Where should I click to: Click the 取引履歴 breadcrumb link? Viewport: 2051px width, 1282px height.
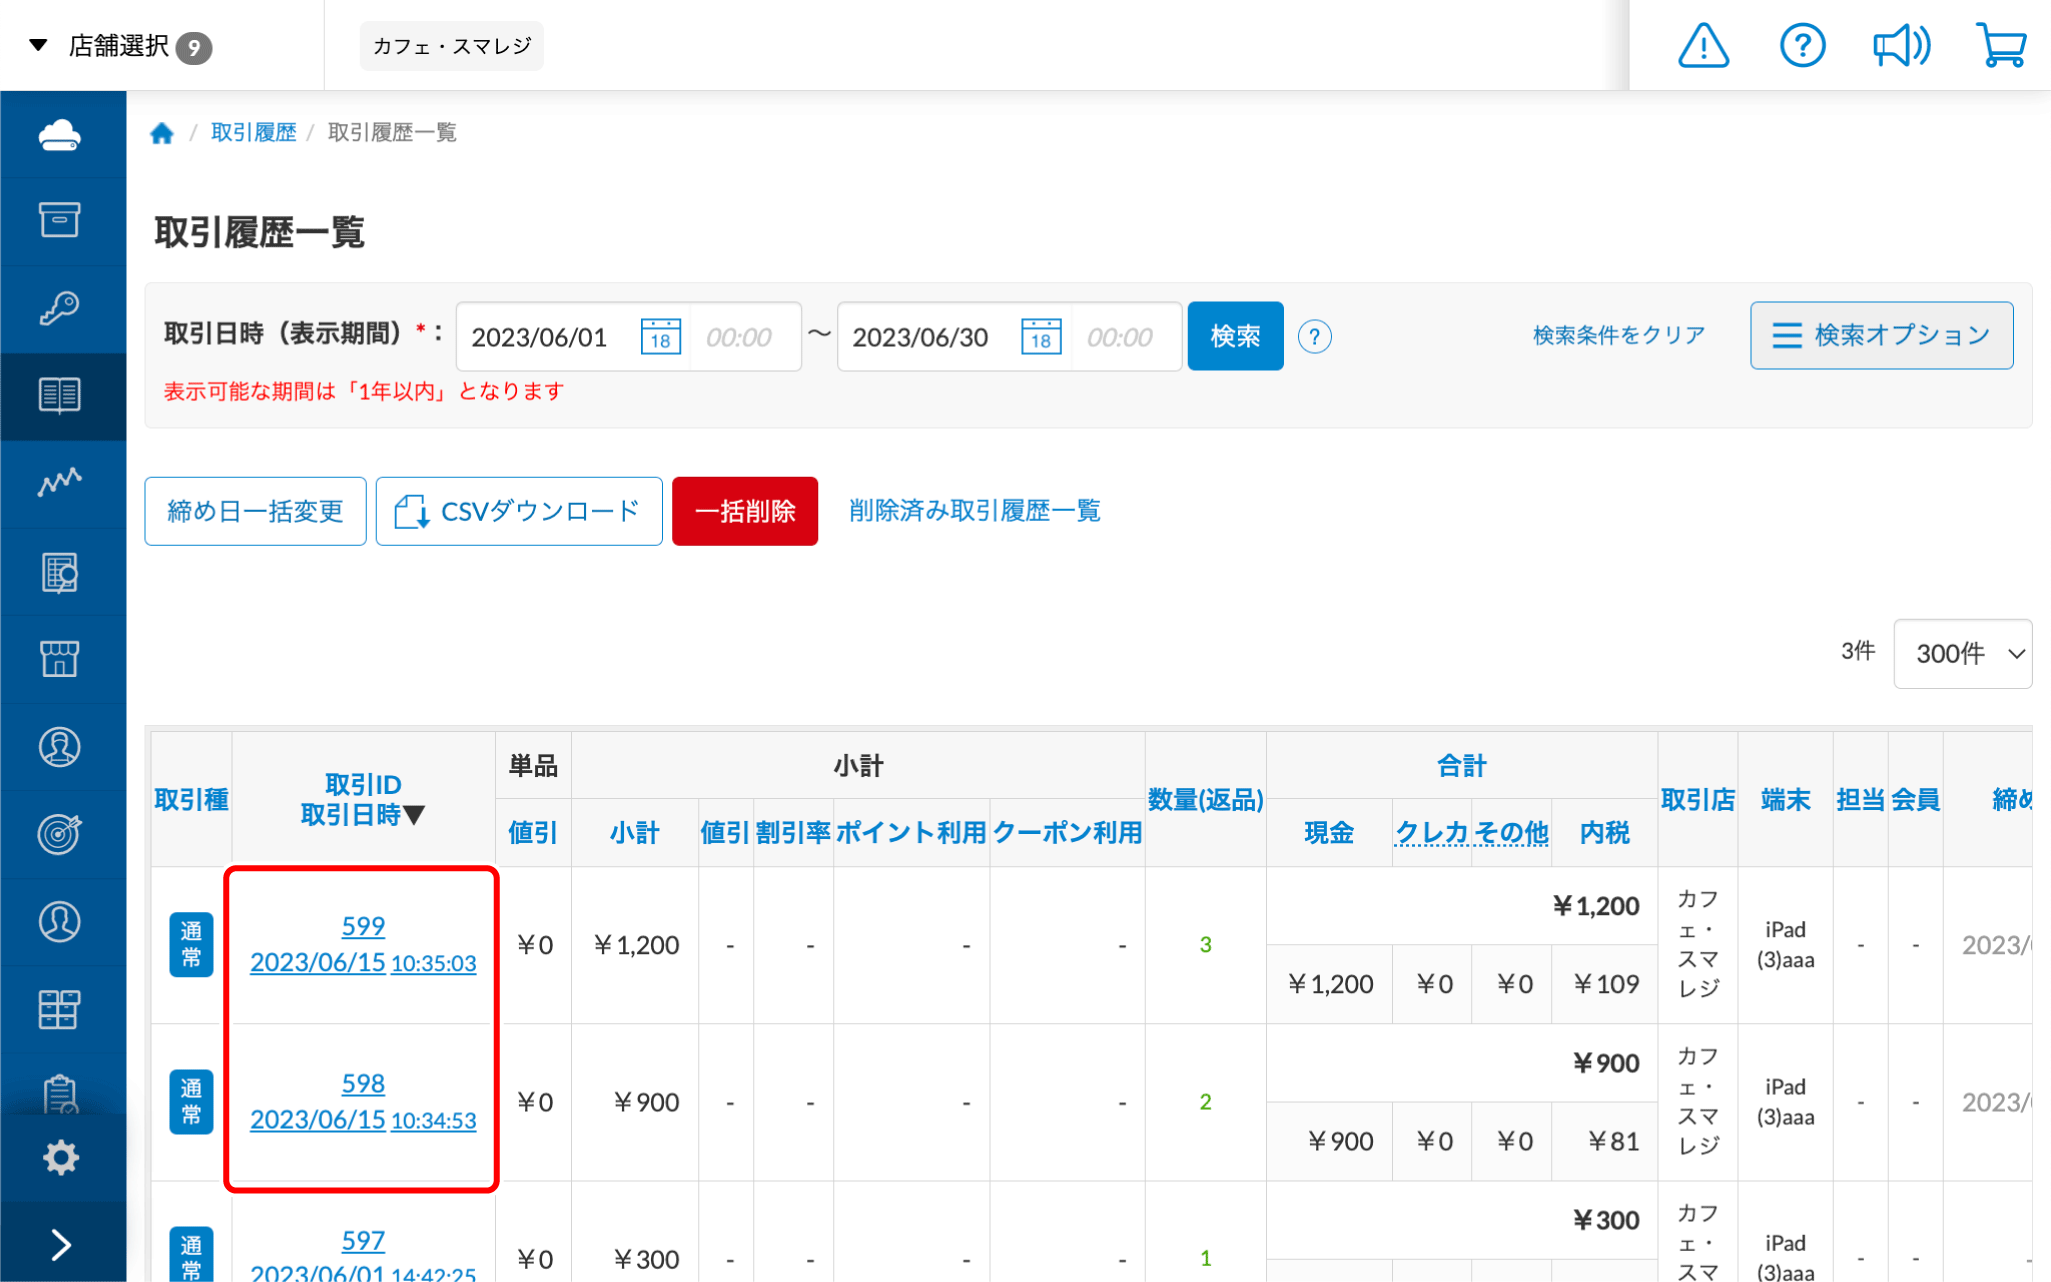[x=253, y=133]
